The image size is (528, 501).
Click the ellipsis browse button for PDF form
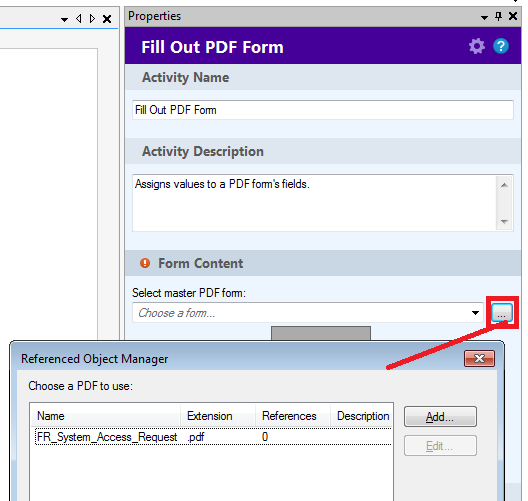[x=502, y=313]
